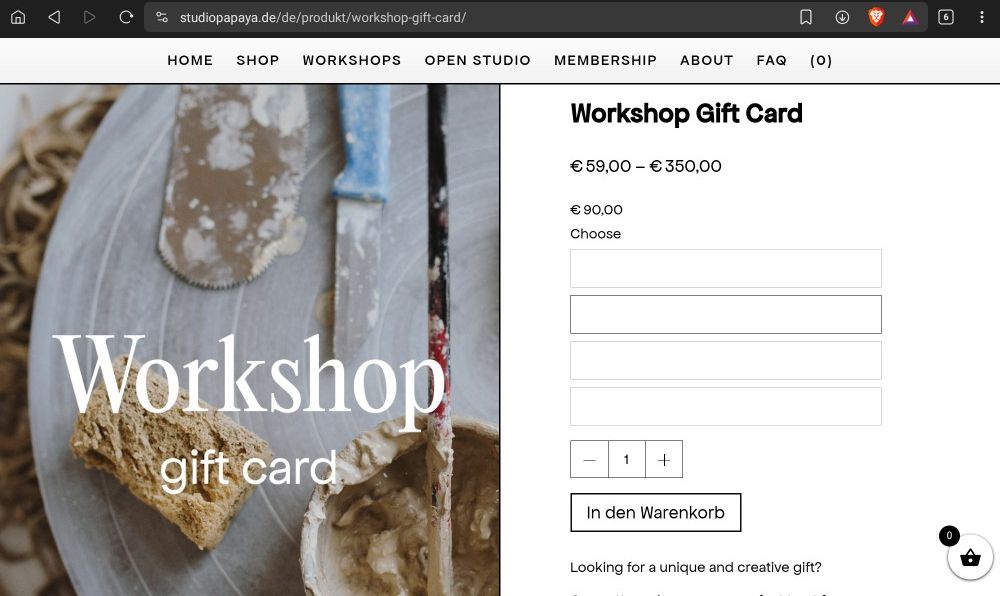Select the second highlighted option box

tap(726, 314)
